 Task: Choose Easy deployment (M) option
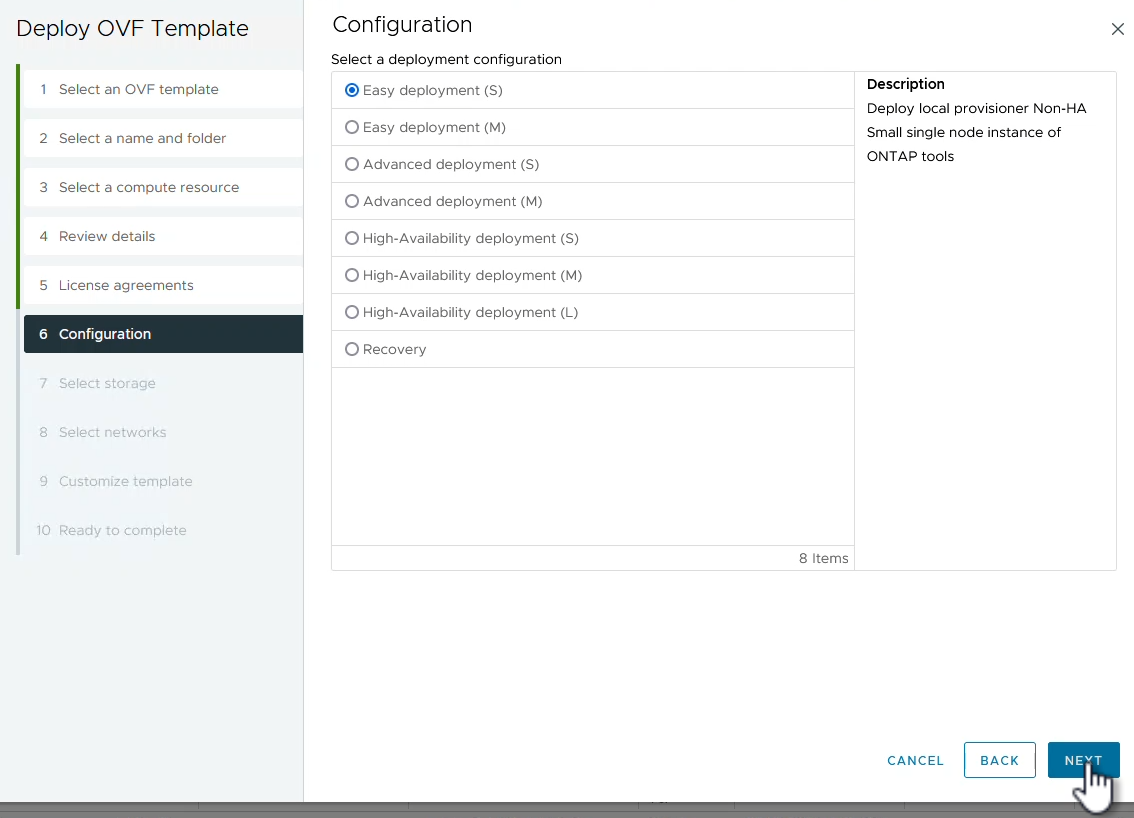coord(352,127)
